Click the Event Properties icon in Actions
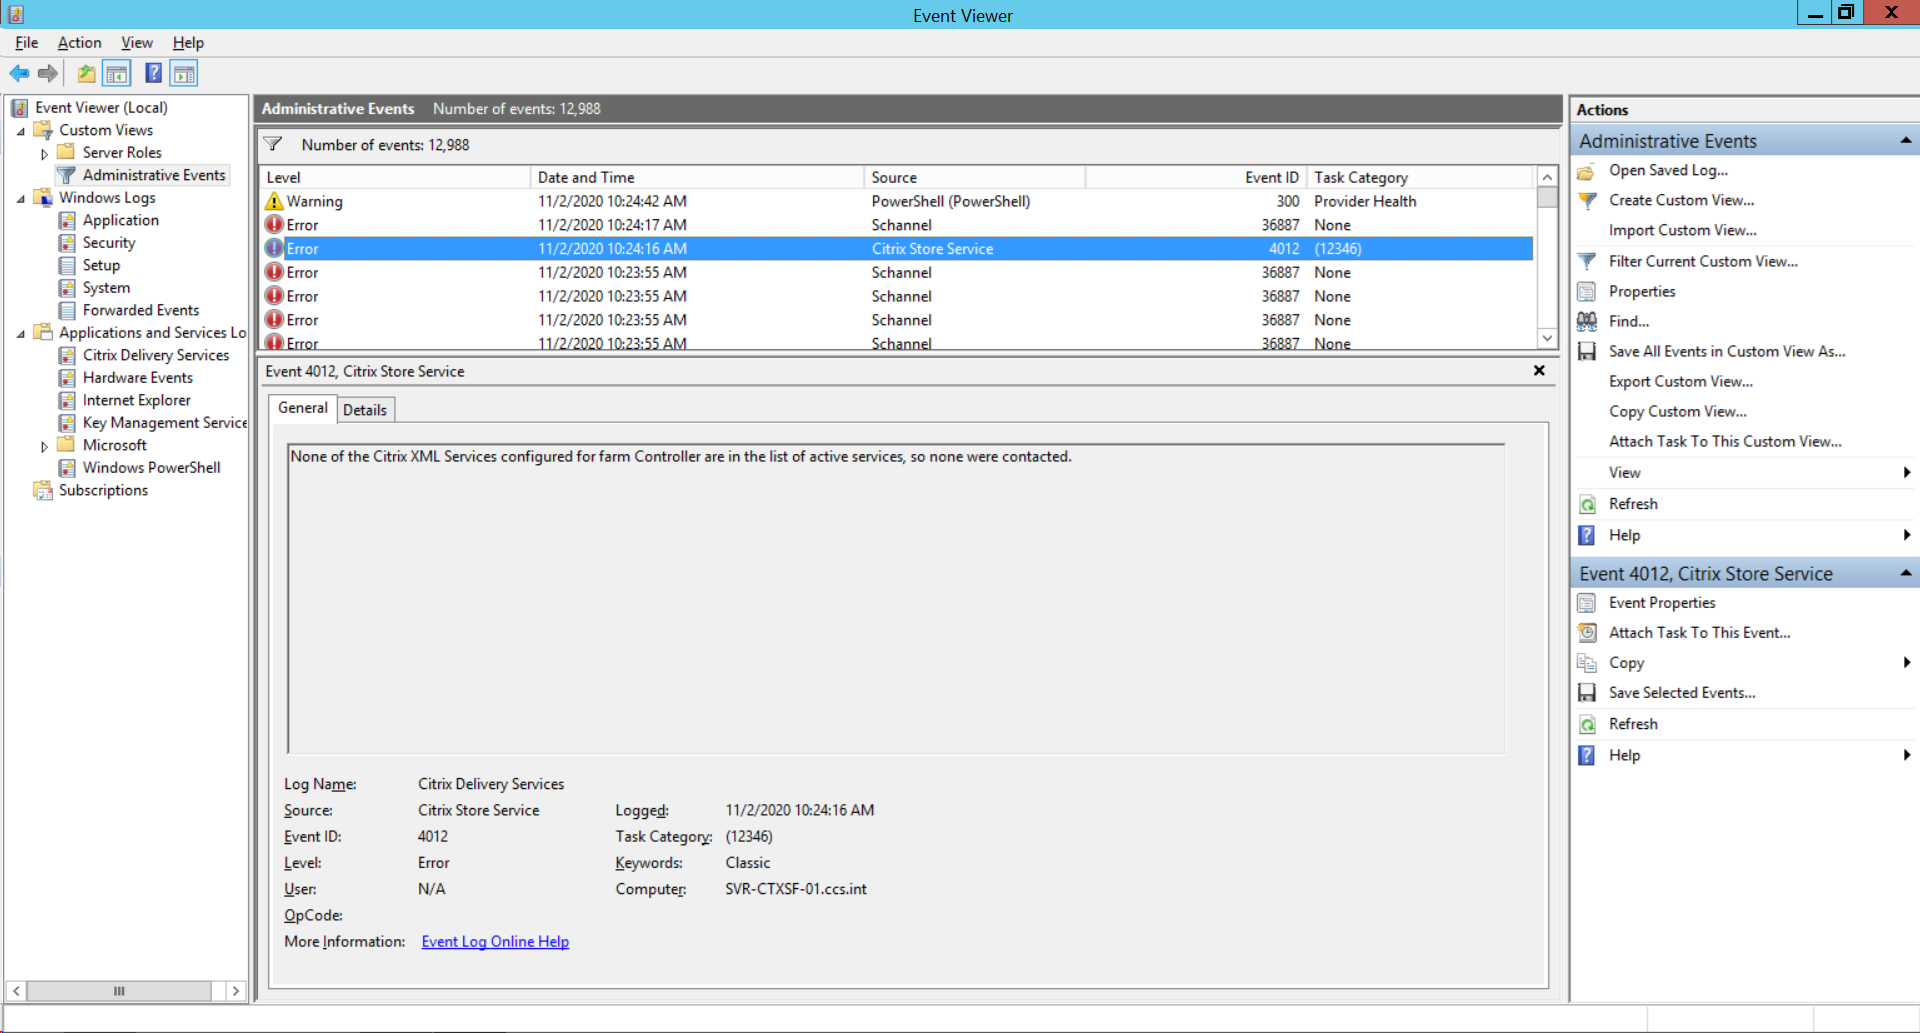Viewport: 1920px width, 1033px height. click(x=1587, y=603)
